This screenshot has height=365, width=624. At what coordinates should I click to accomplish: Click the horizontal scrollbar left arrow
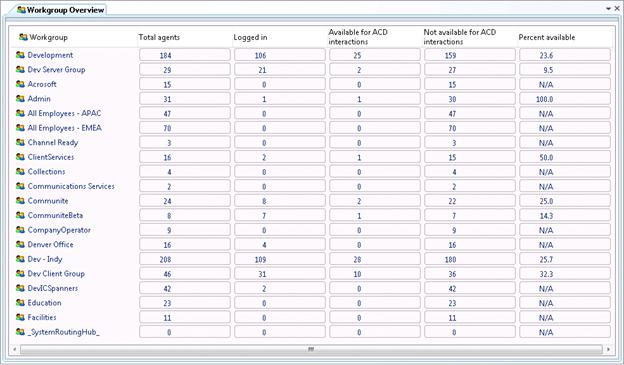click(14, 349)
